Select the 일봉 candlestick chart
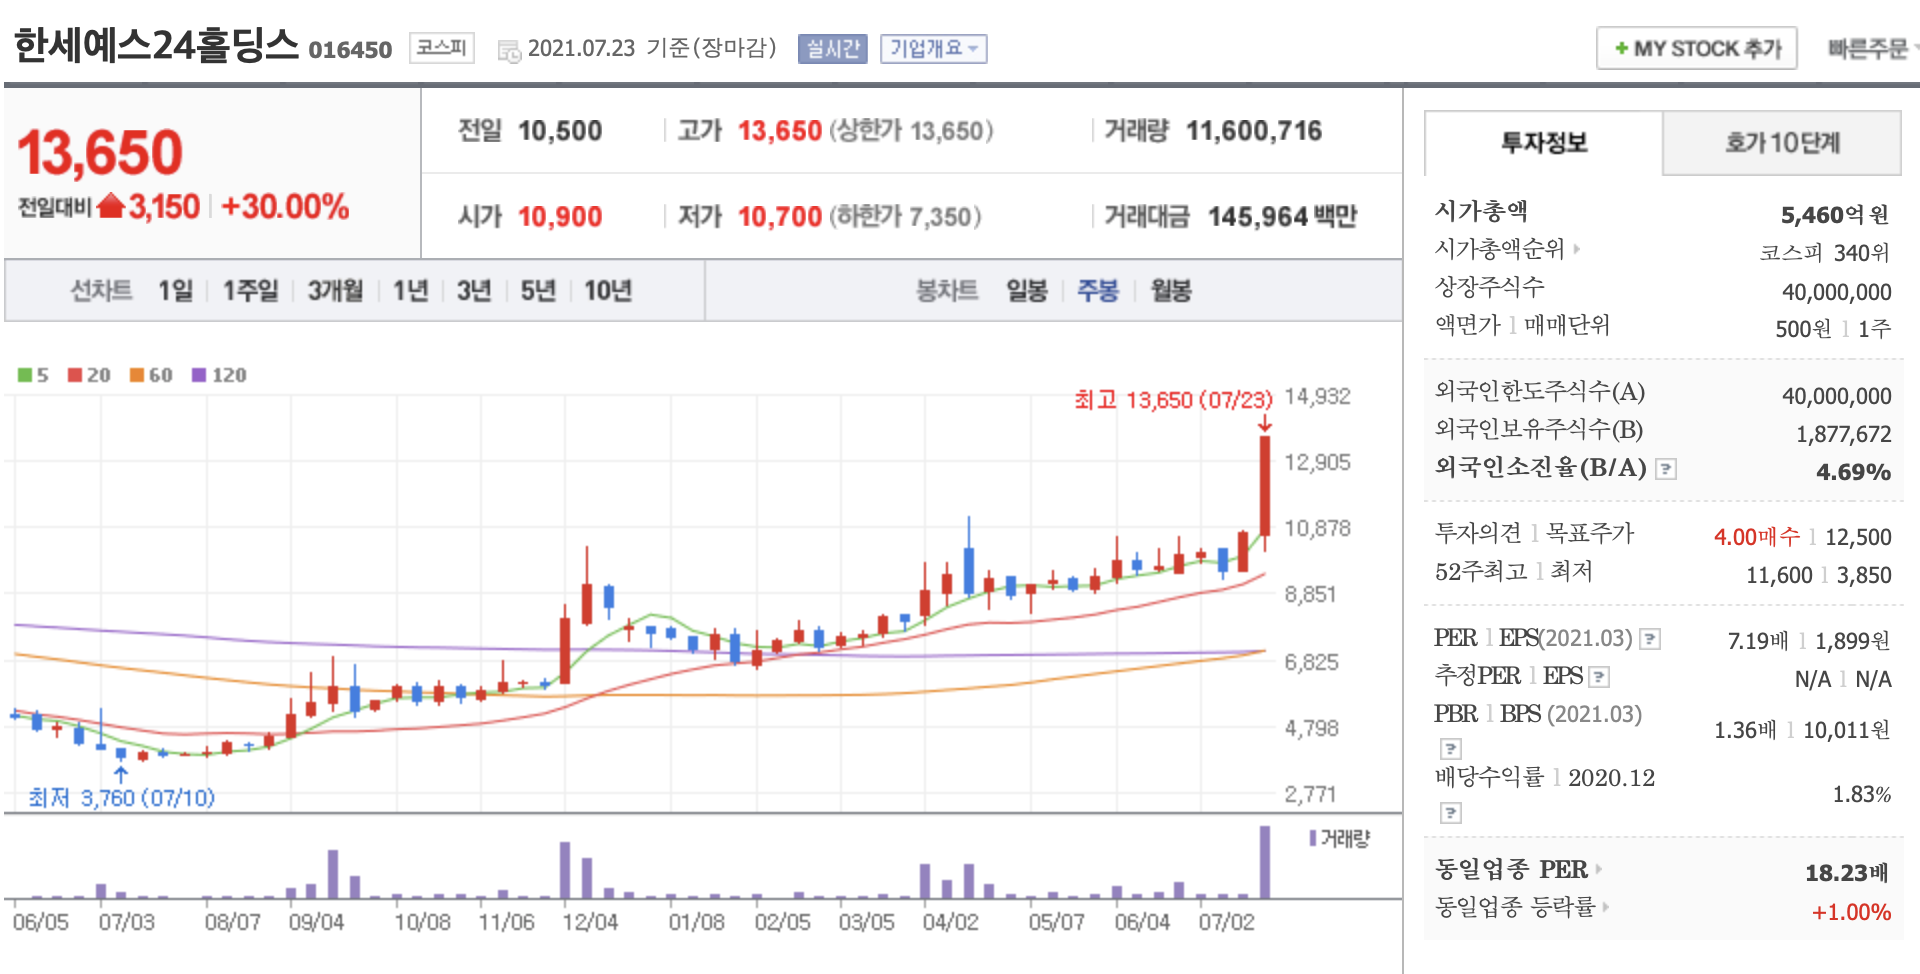This screenshot has width=1920, height=974. pos(1027,291)
